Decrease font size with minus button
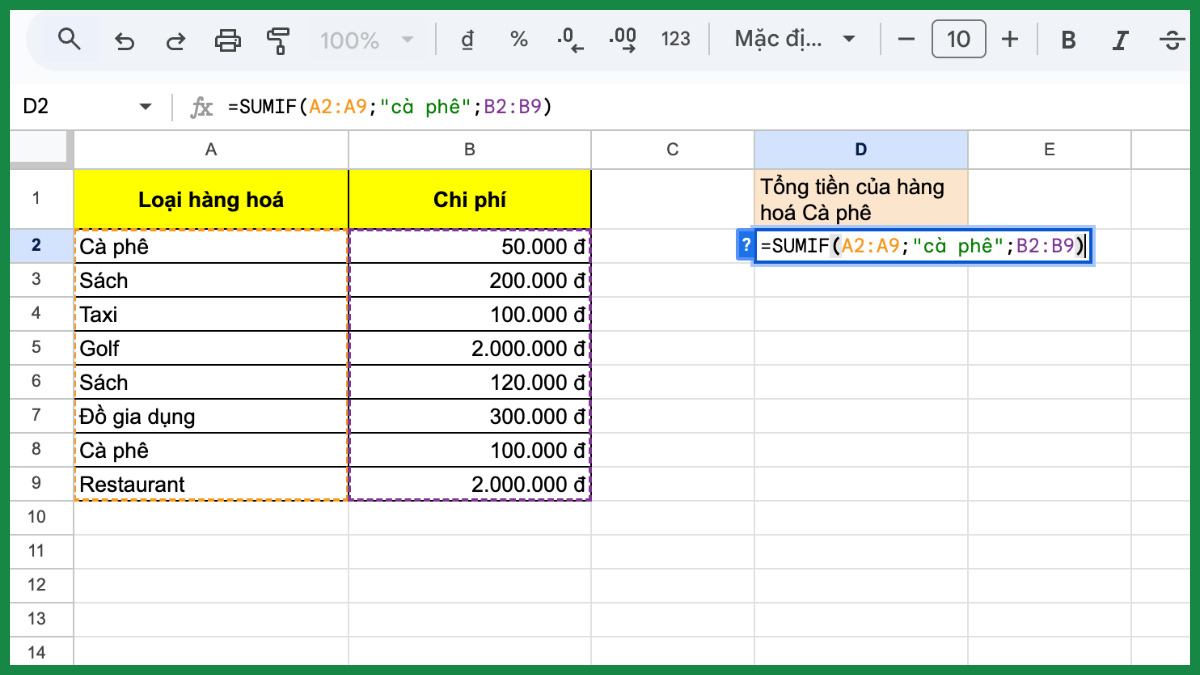Screen dimensions: 1200x675 coord(907,40)
